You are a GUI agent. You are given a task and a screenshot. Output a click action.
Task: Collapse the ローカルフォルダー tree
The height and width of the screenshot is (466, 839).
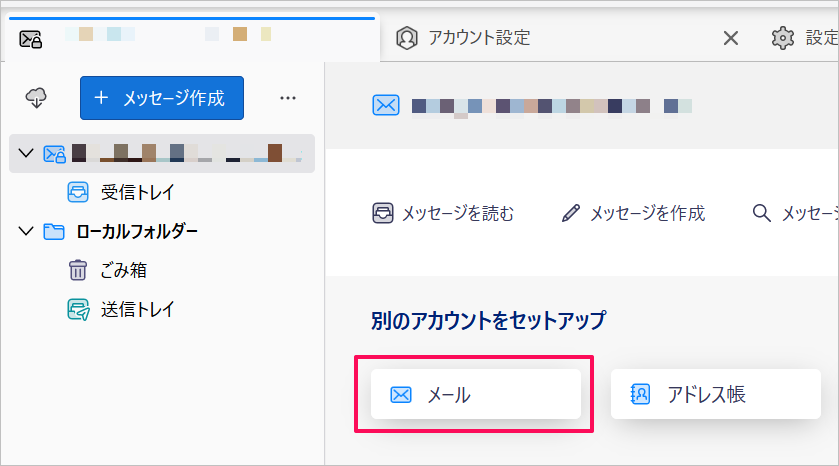coord(26,231)
